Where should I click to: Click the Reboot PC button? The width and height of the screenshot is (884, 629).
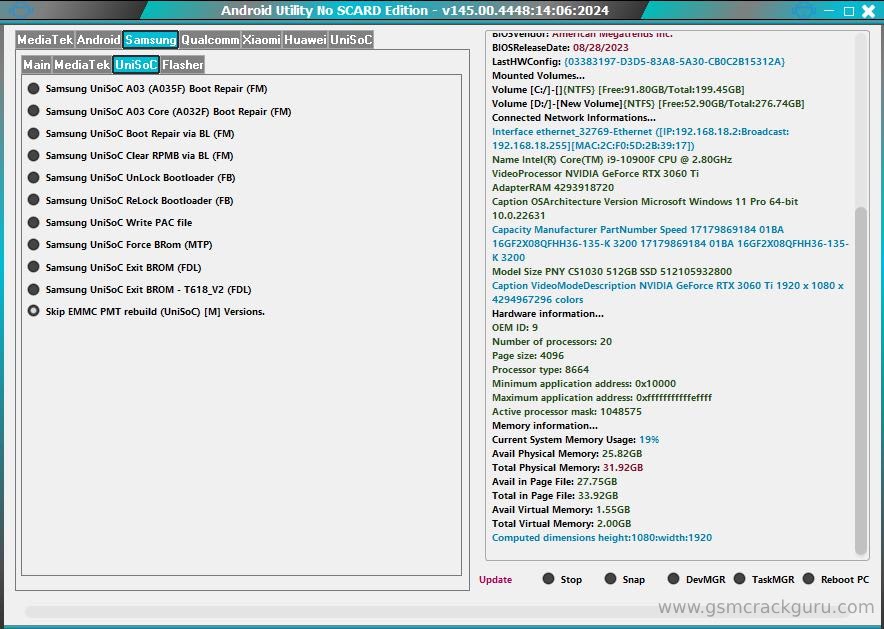coord(836,579)
